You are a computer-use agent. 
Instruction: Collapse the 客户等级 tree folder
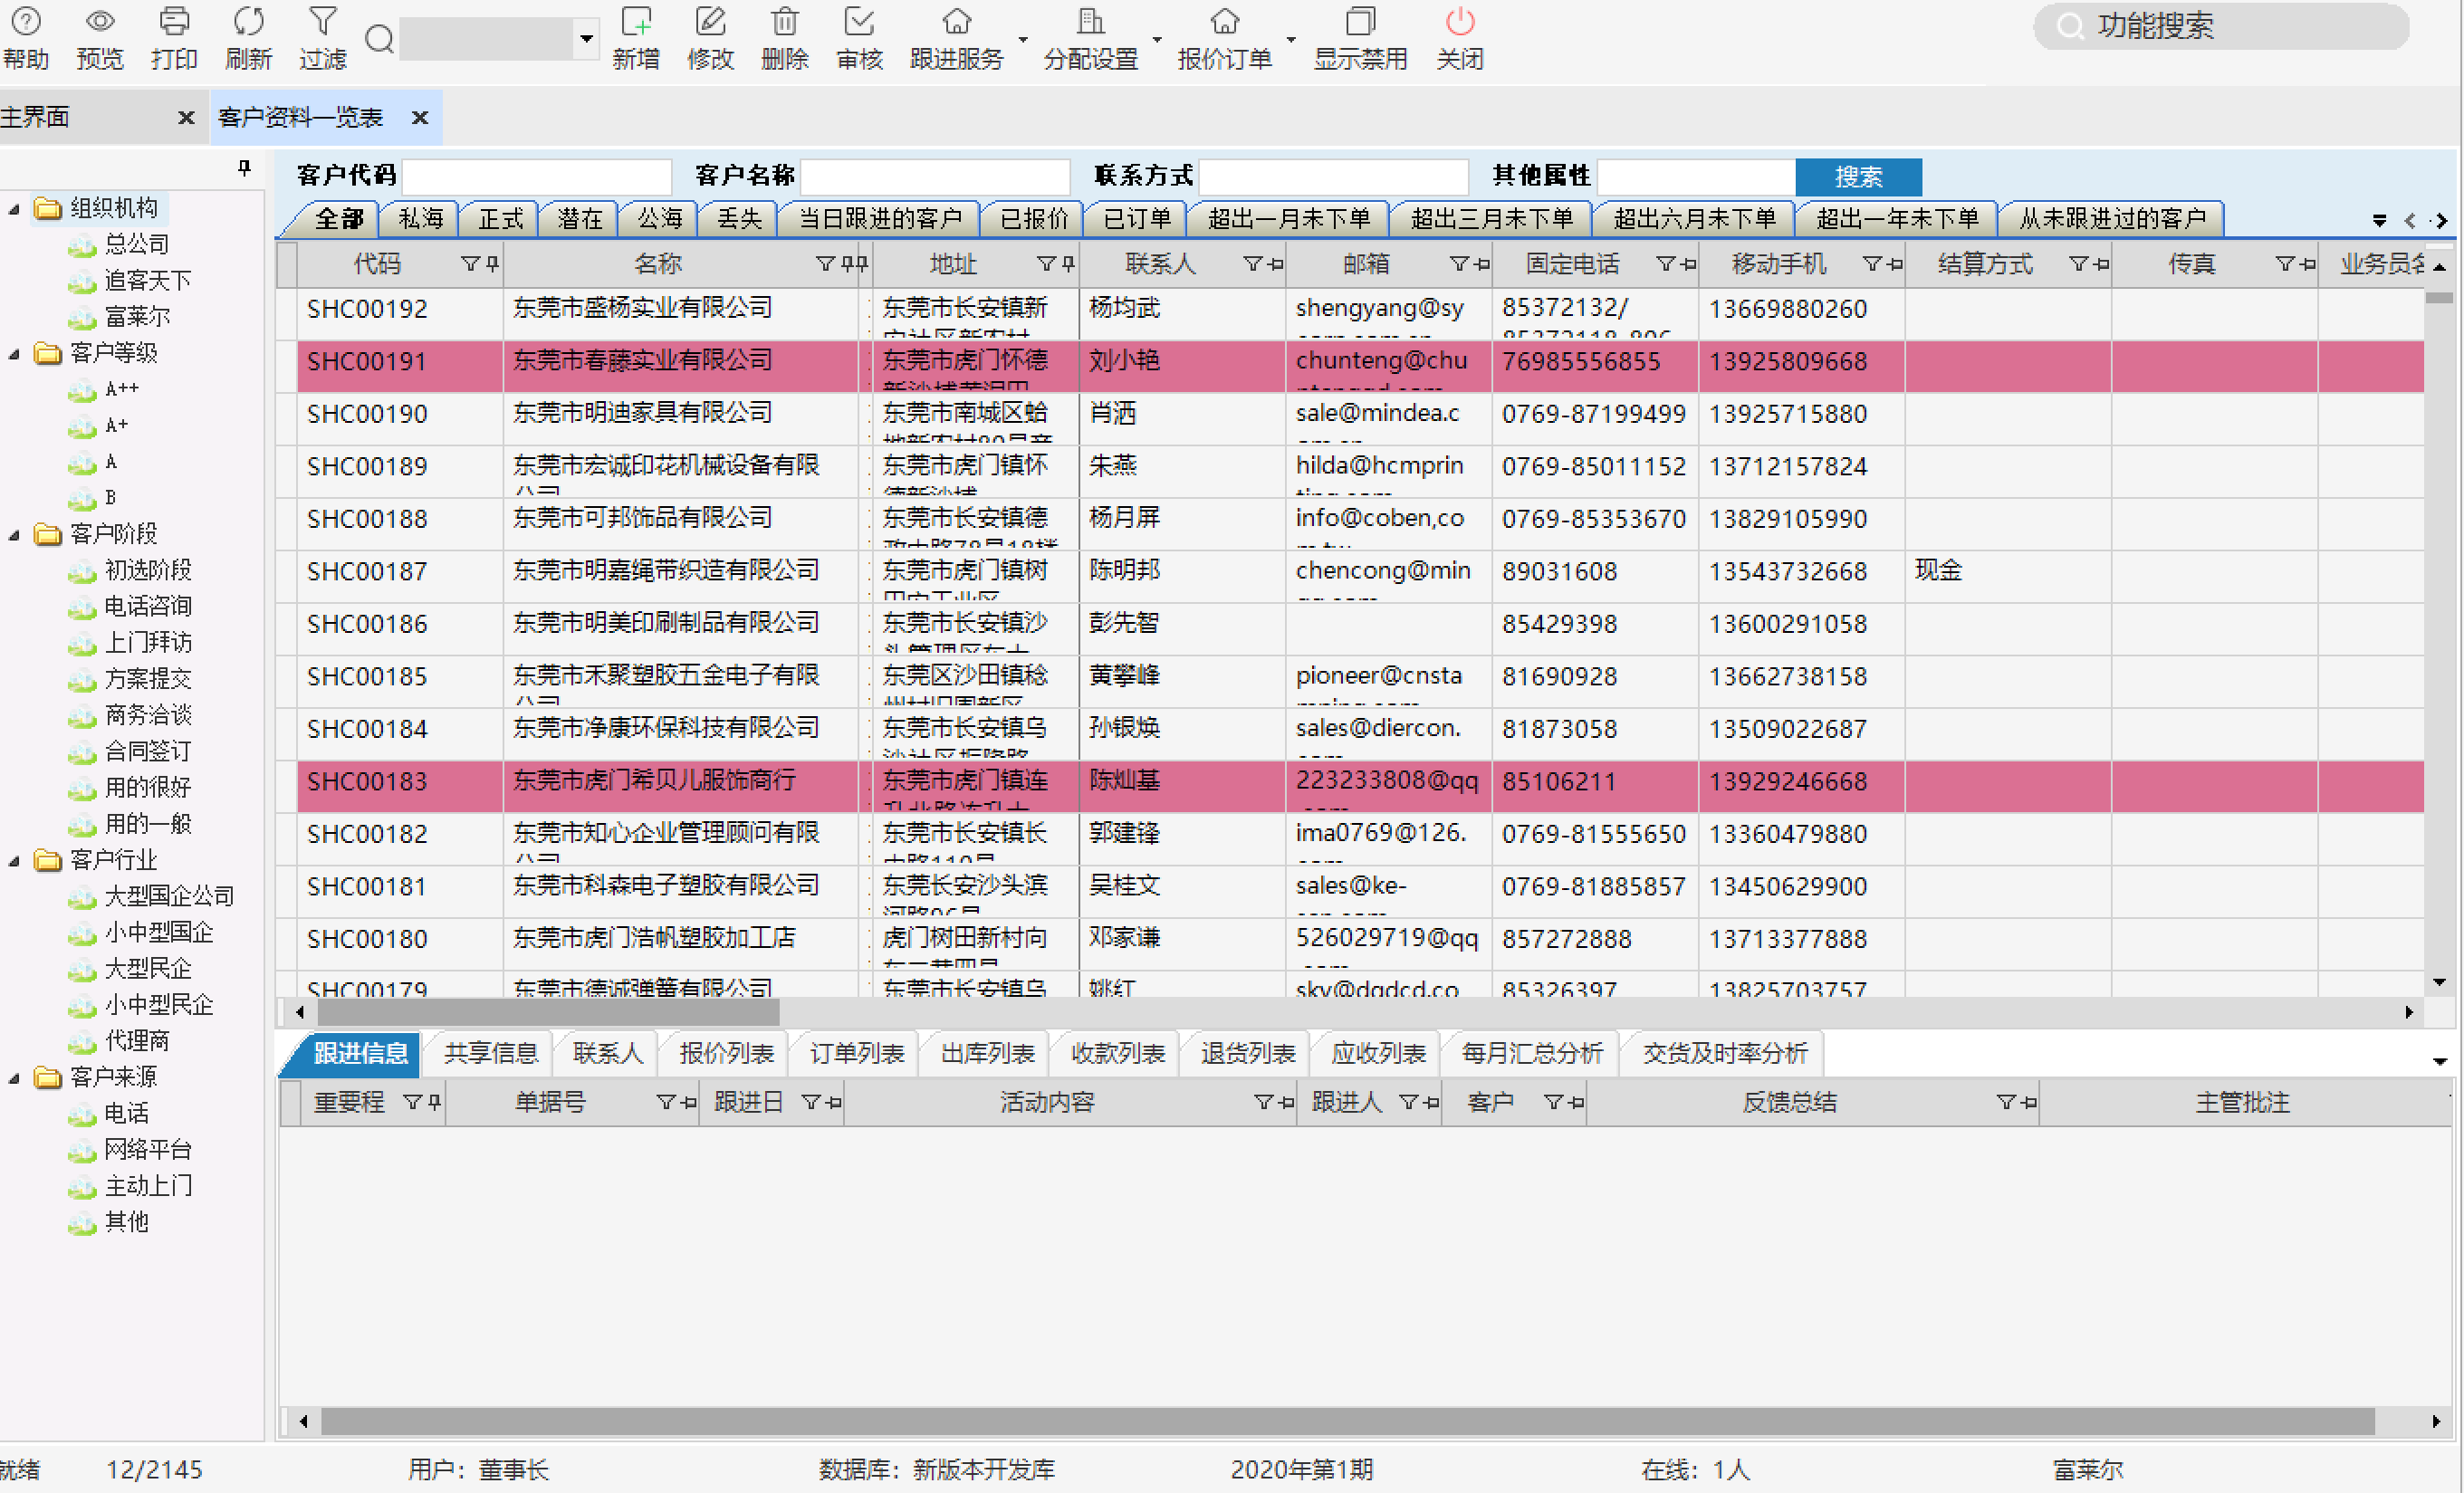pyautogui.click(x=14, y=354)
